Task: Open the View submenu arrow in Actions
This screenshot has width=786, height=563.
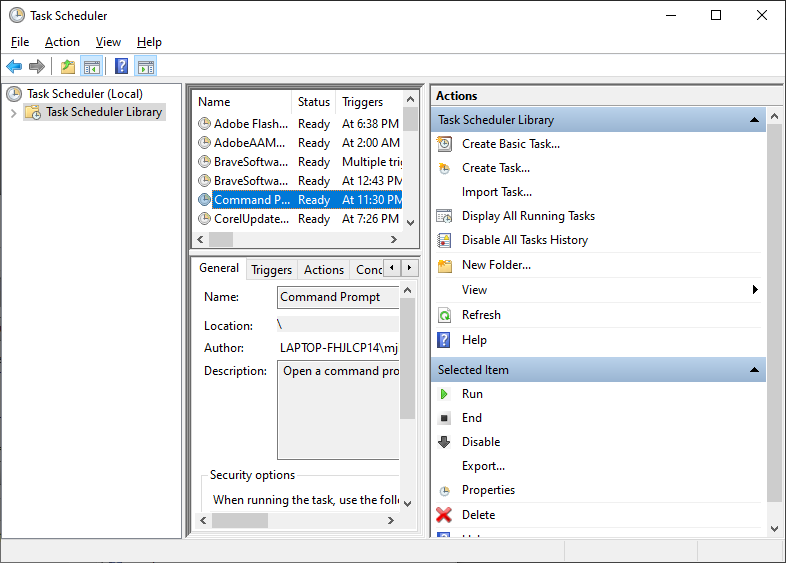Action: click(x=755, y=290)
